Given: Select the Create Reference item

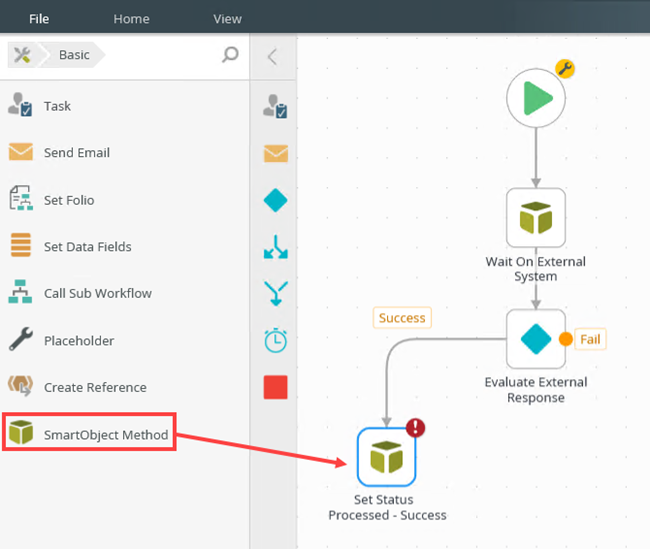Looking at the screenshot, I should point(94,388).
